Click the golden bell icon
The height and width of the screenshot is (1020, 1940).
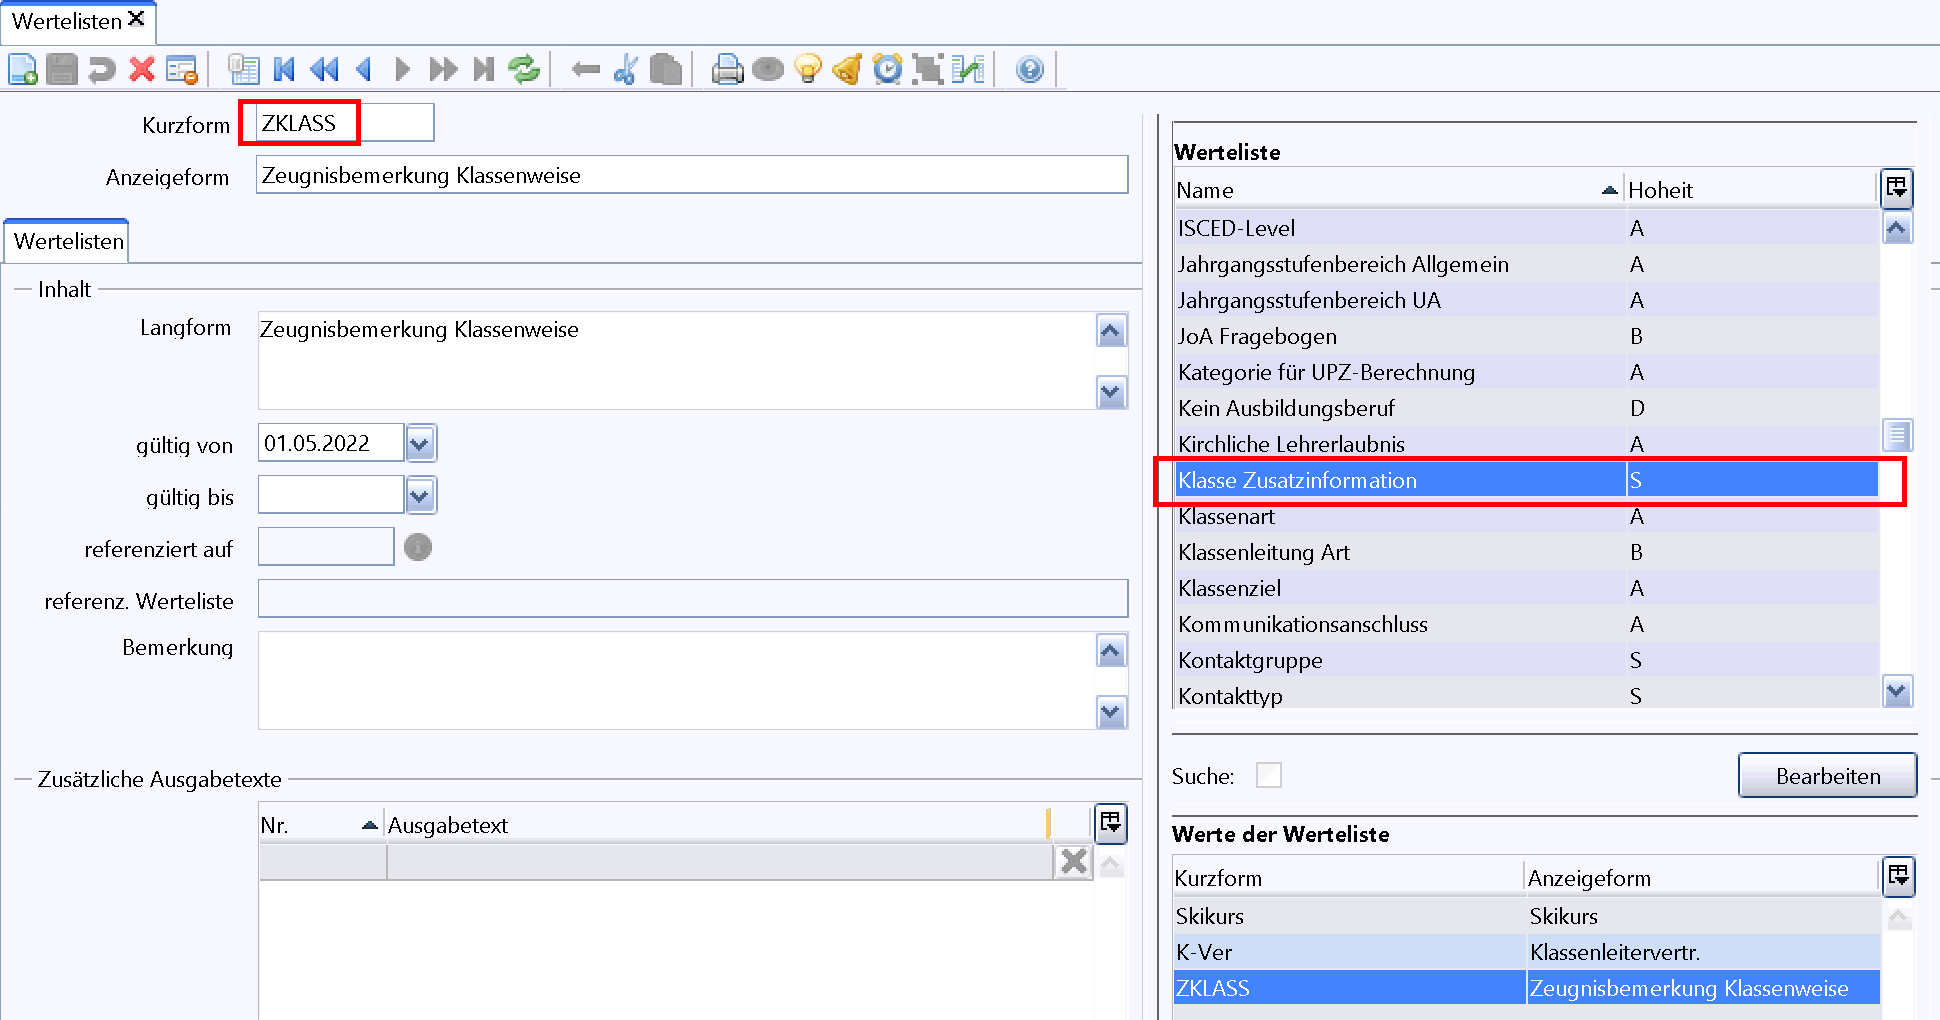(x=847, y=69)
